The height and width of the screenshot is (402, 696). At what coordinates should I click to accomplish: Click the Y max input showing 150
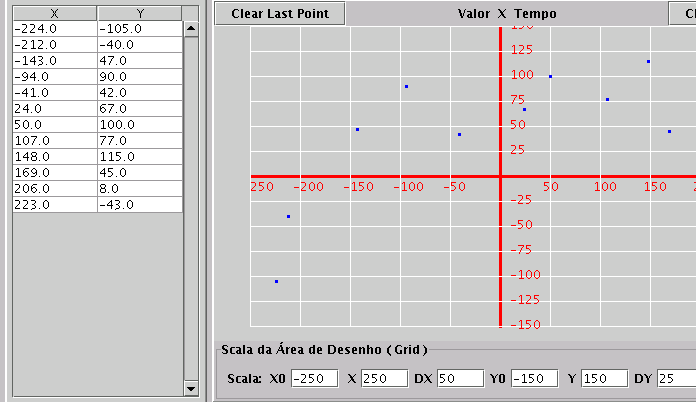click(x=604, y=379)
